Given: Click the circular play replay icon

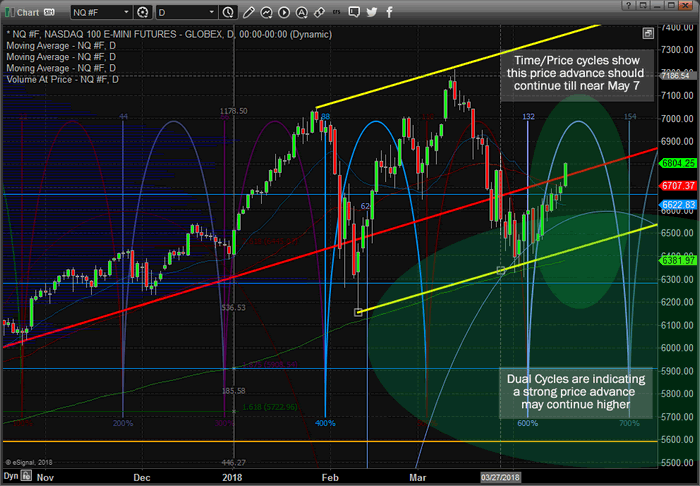Looking at the screenshot, I should 284,12.
